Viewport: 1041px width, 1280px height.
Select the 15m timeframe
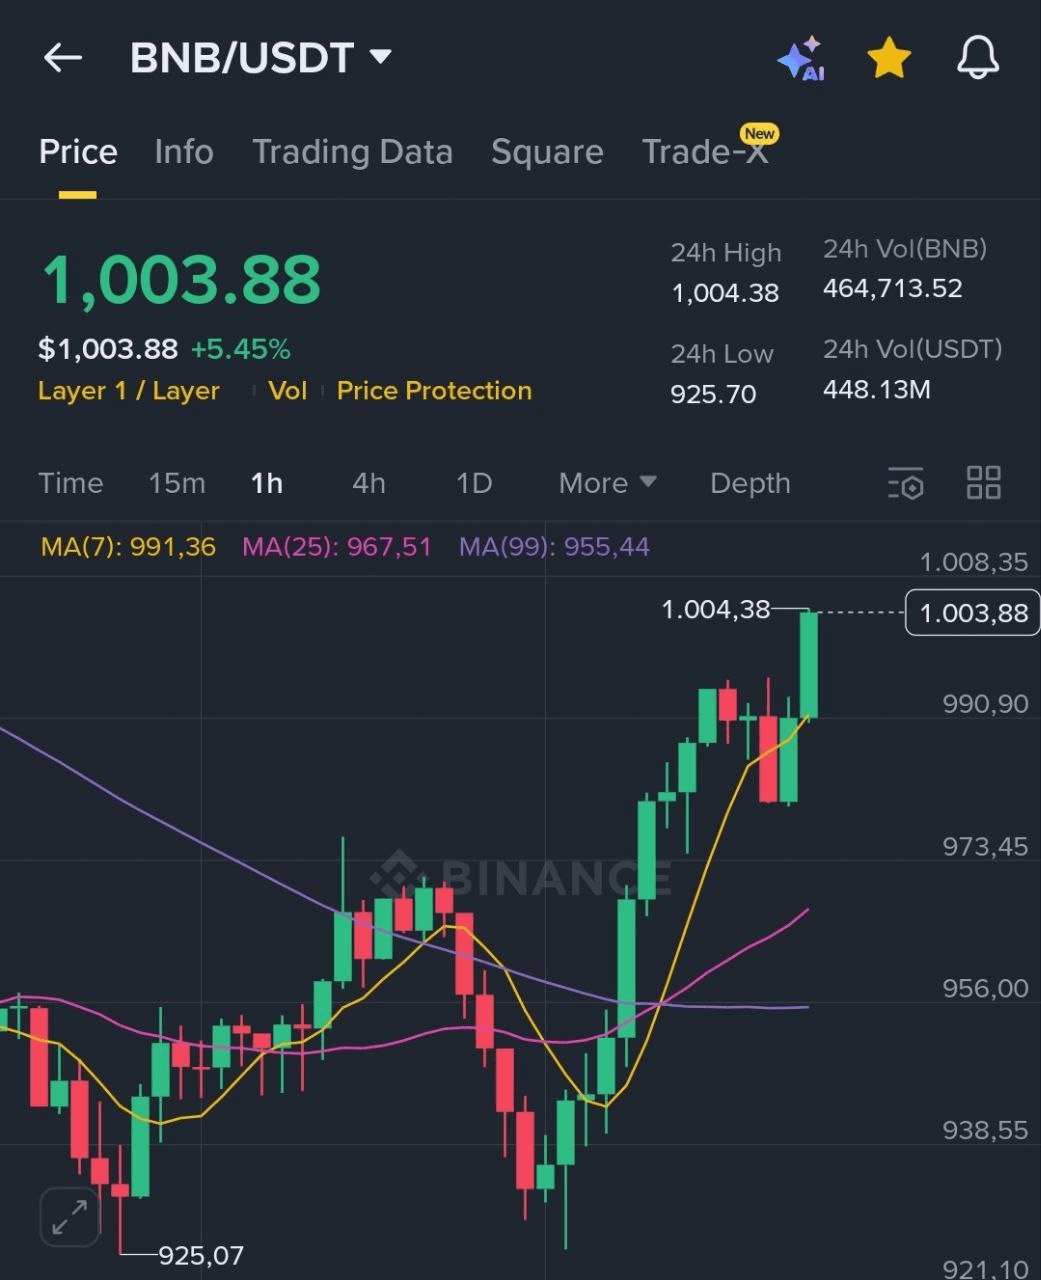[x=177, y=483]
